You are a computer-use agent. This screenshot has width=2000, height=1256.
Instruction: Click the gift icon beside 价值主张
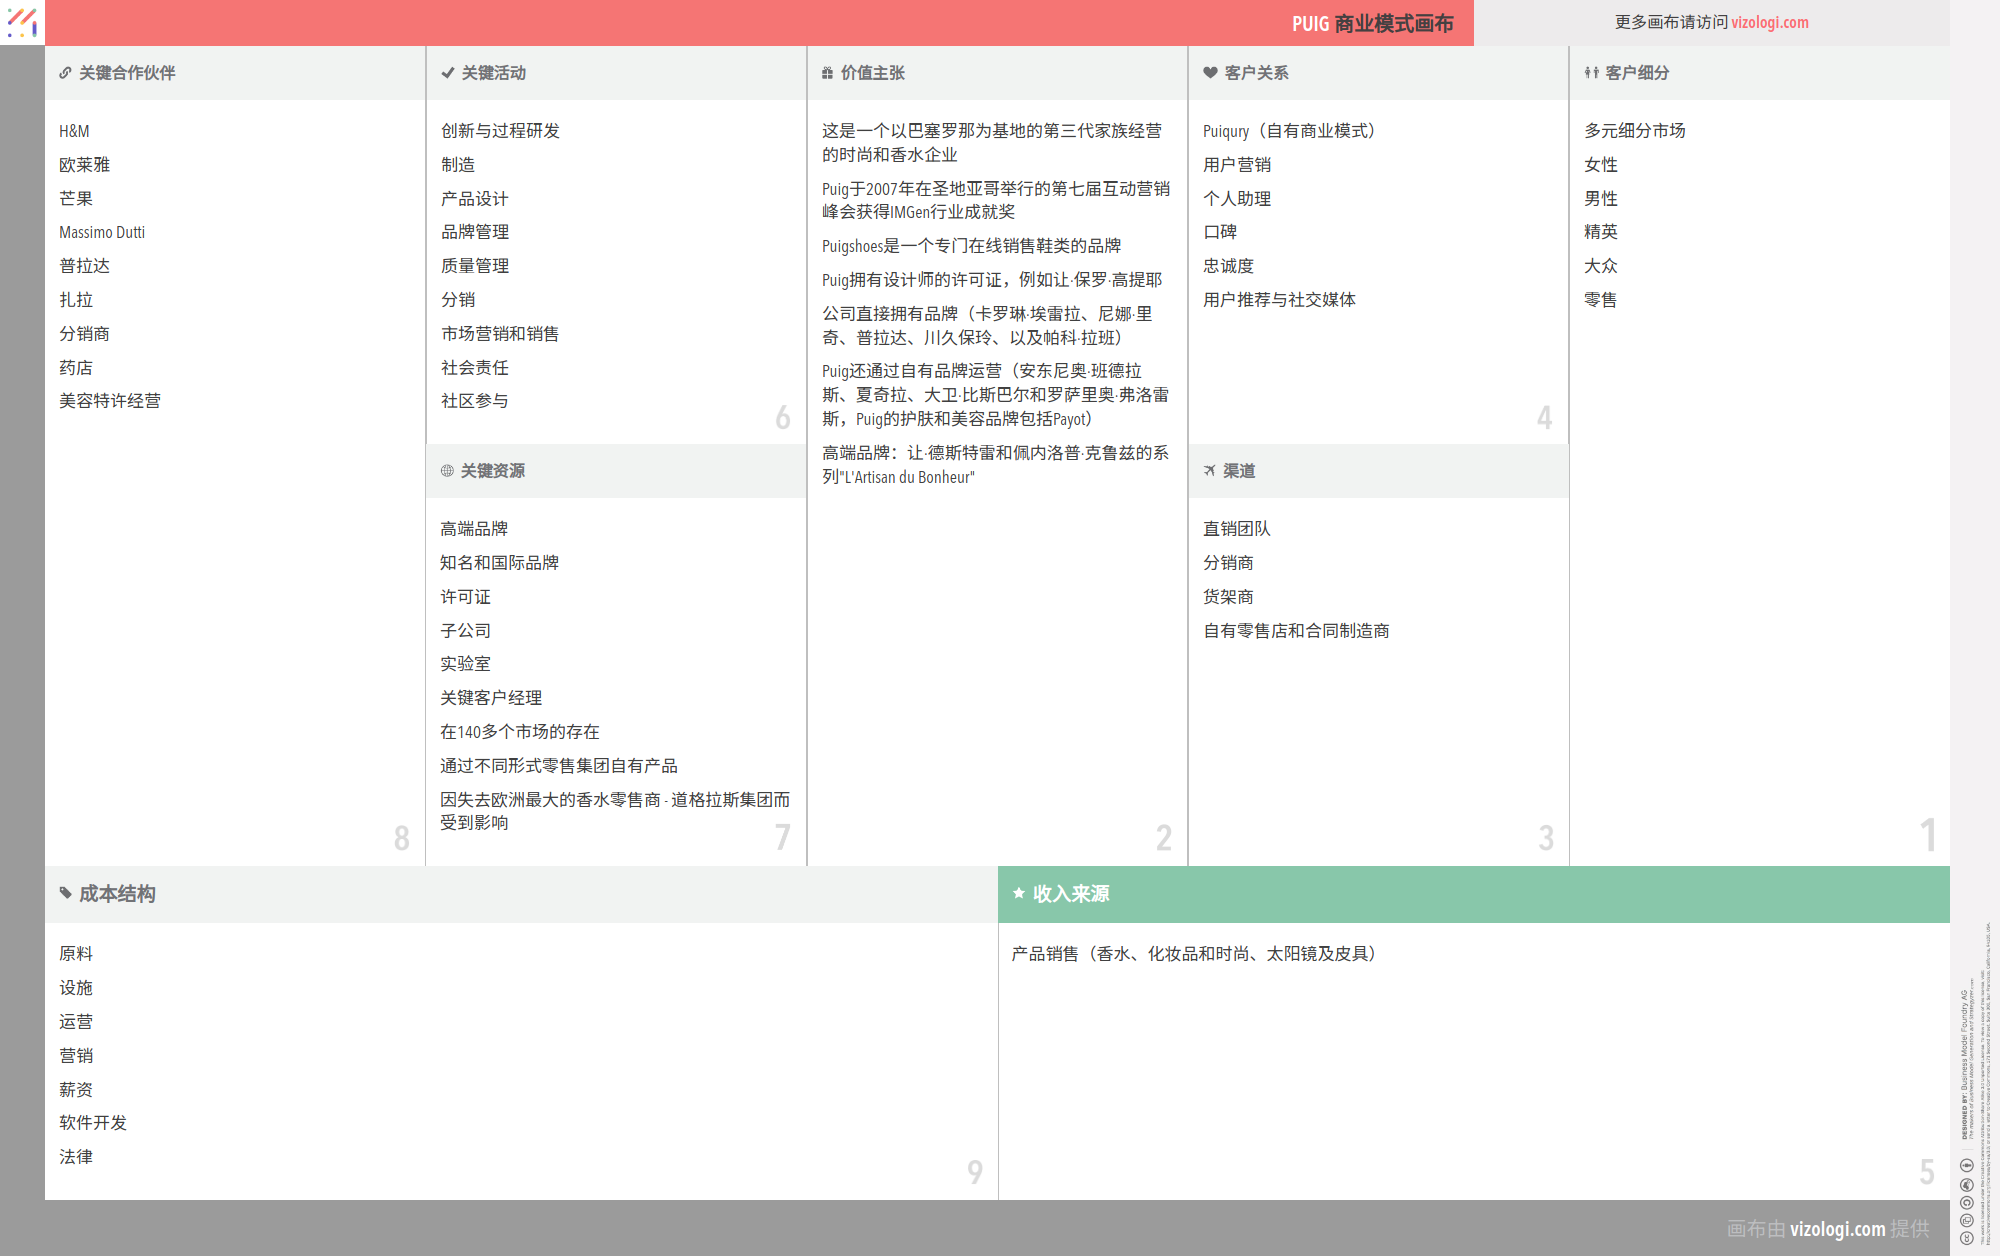[x=827, y=73]
